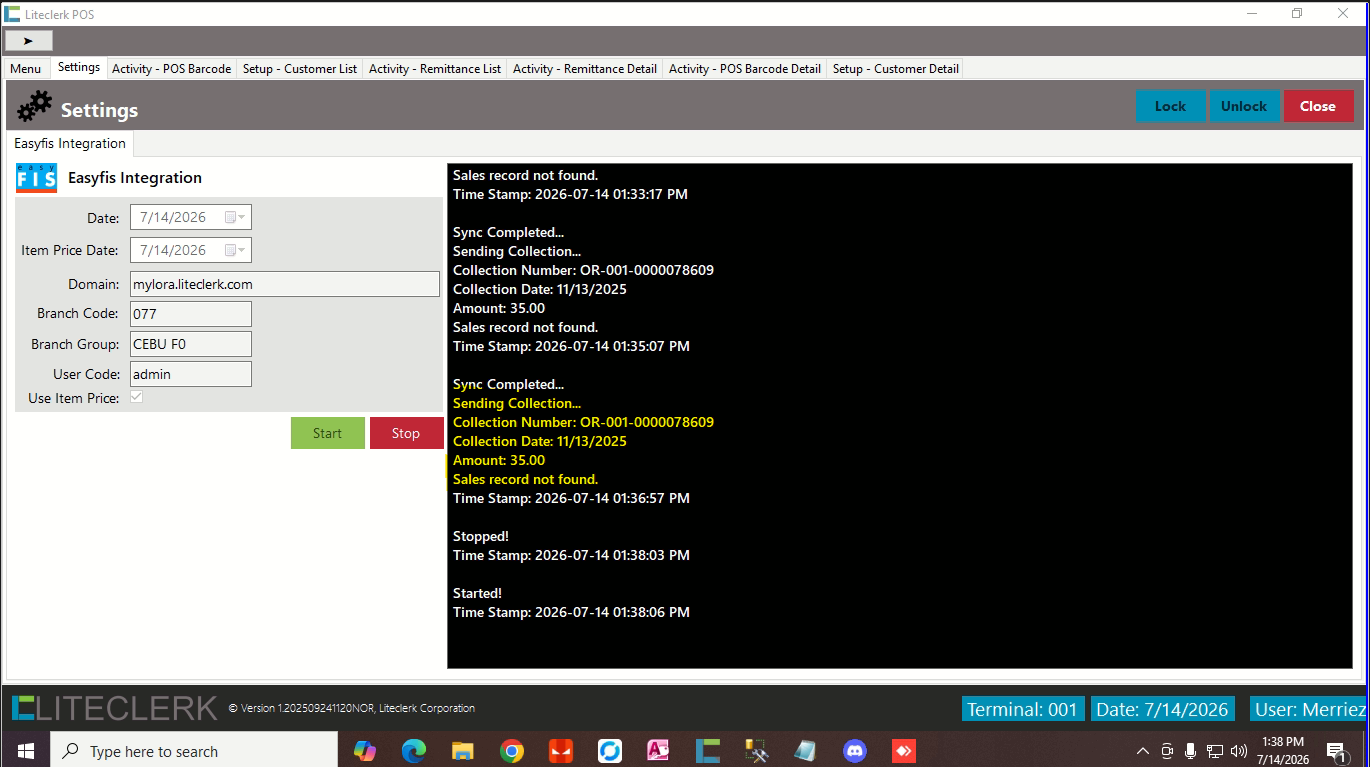Click the Branch Group field
The width and height of the screenshot is (1370, 767).
pos(191,344)
